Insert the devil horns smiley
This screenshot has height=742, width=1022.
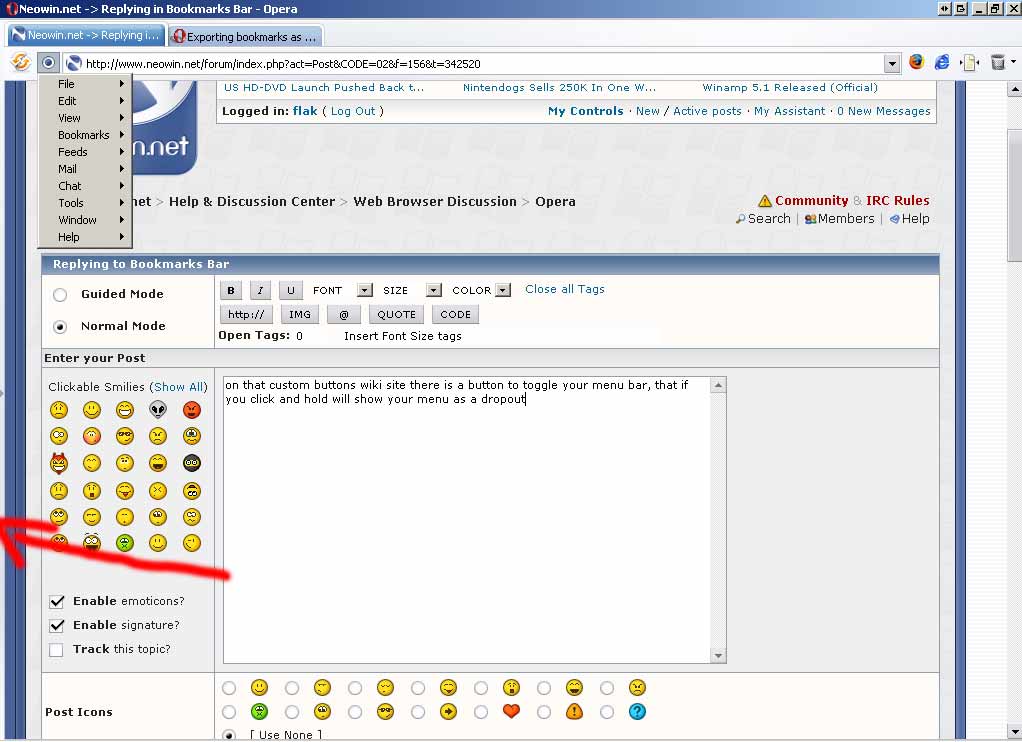pos(59,463)
